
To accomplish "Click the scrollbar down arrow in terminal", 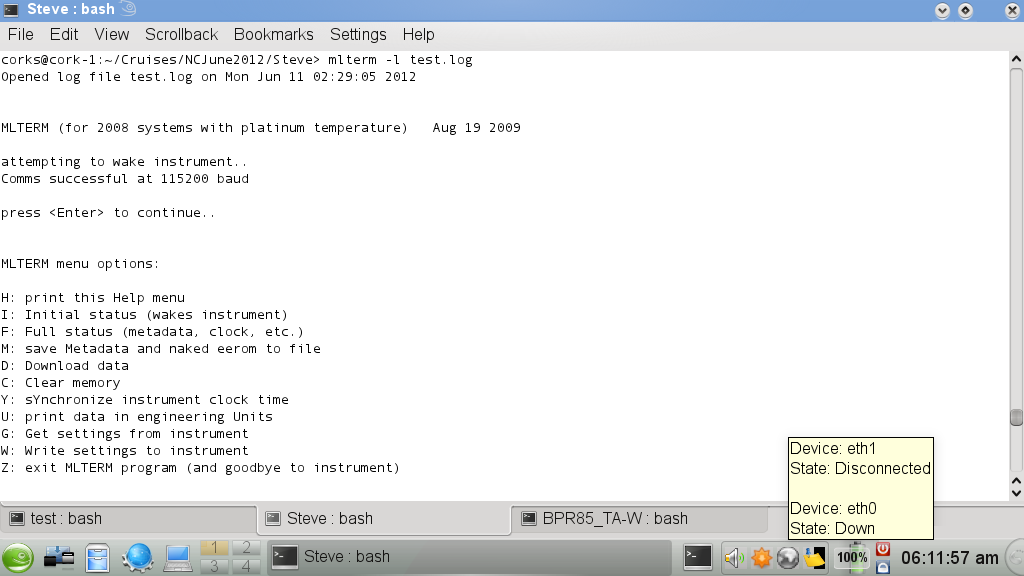I will coord(1014,491).
